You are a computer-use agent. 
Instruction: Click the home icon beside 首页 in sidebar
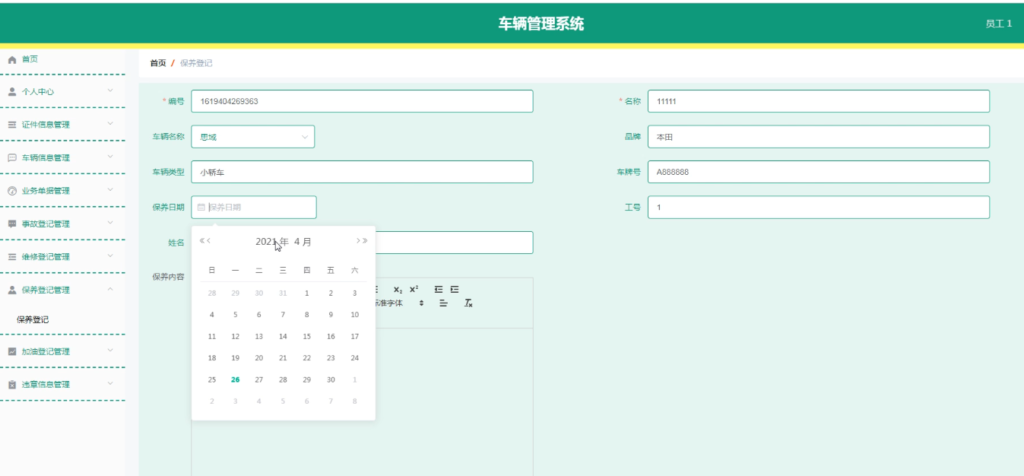pos(12,59)
